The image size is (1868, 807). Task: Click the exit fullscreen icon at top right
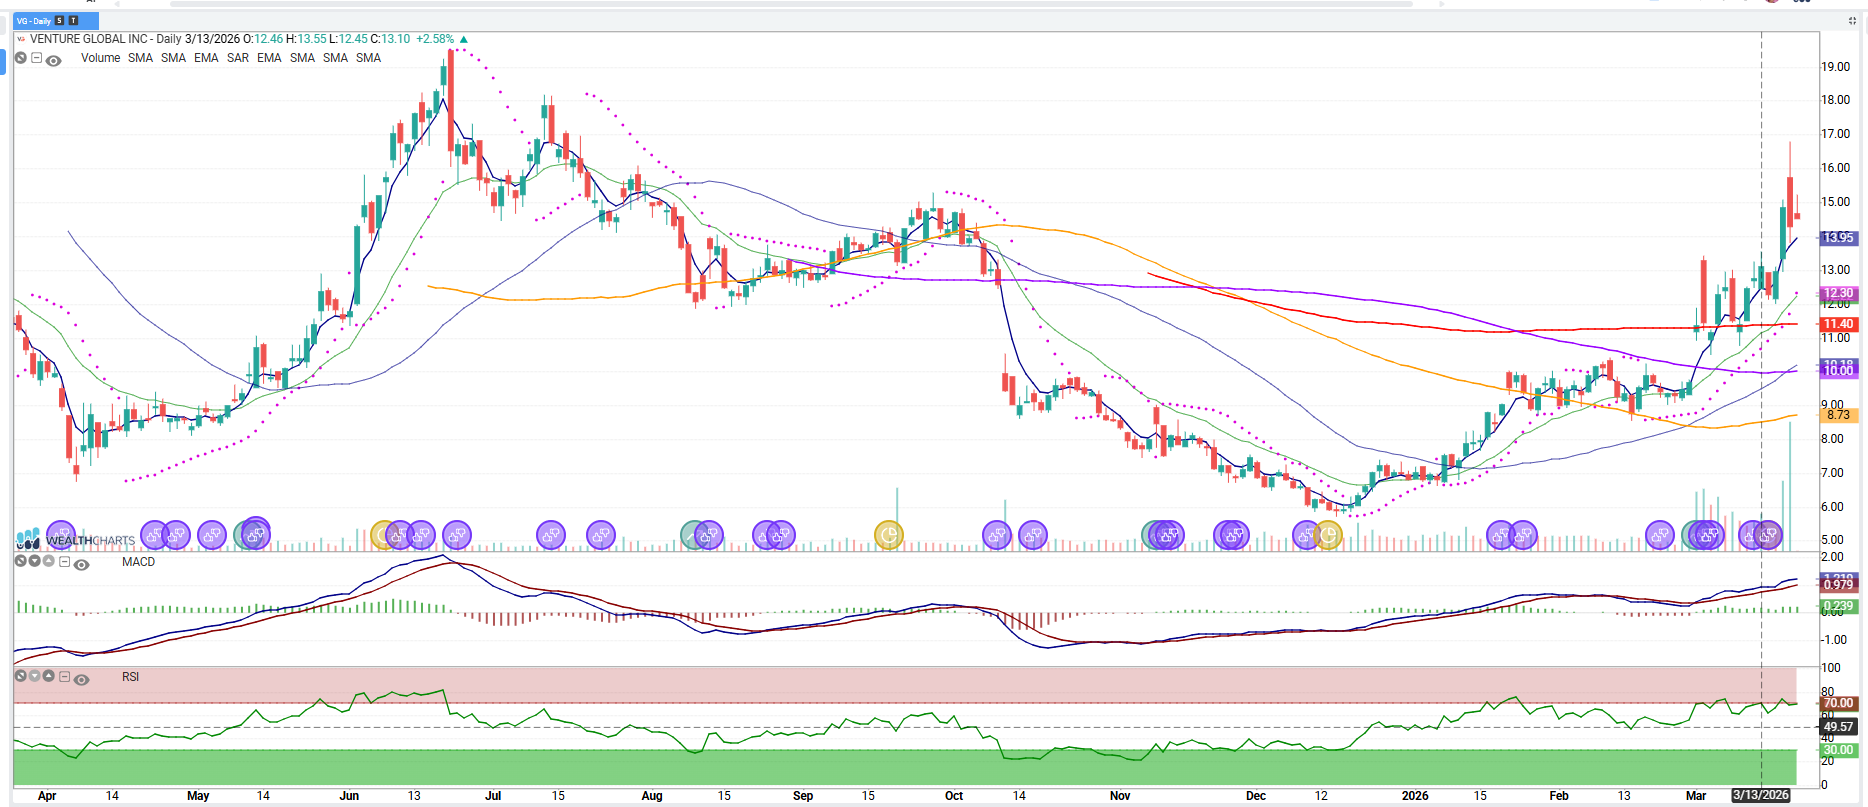pos(1851,21)
